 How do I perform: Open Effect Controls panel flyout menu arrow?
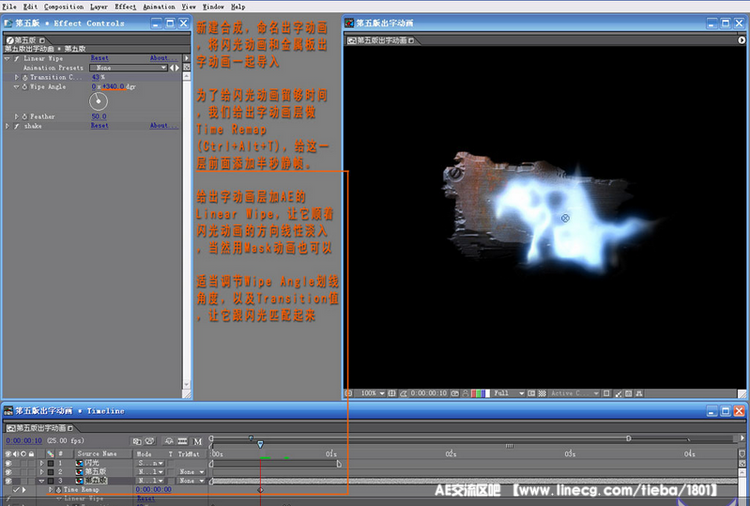coord(187,58)
